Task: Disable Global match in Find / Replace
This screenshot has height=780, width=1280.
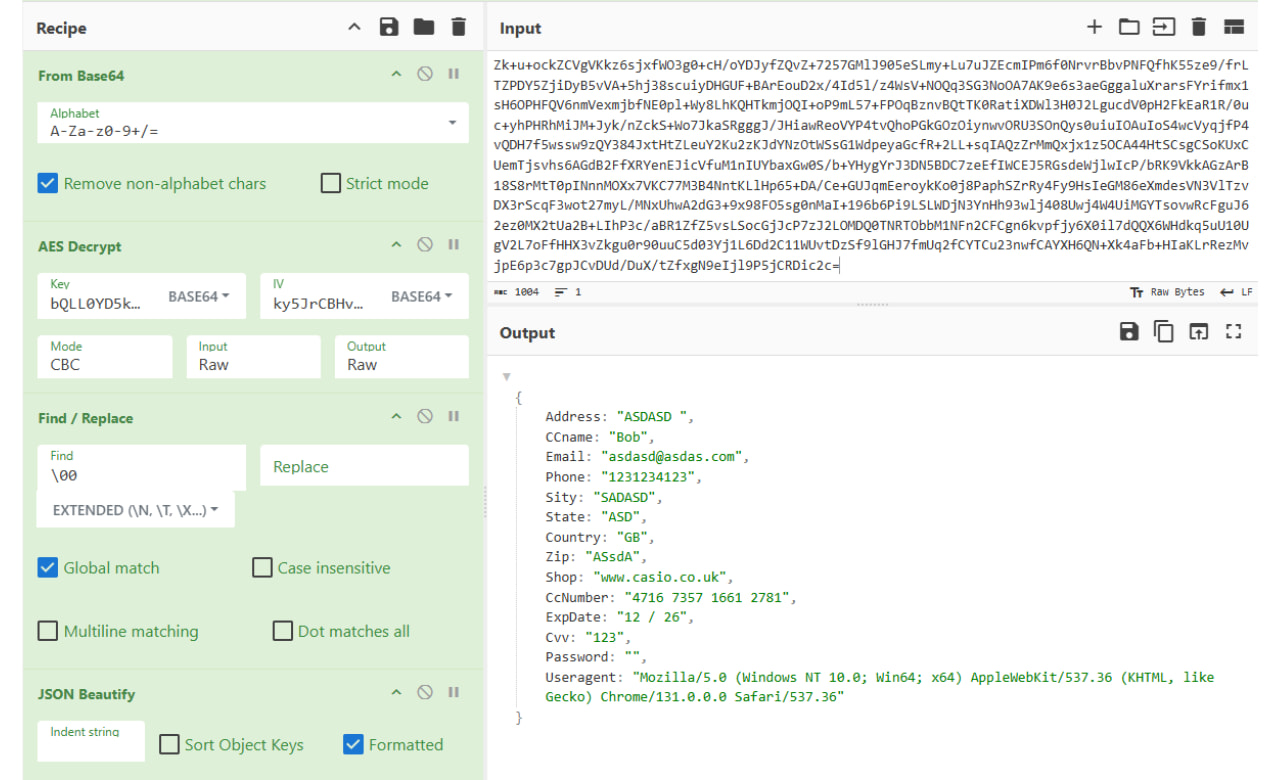Action: tap(47, 567)
